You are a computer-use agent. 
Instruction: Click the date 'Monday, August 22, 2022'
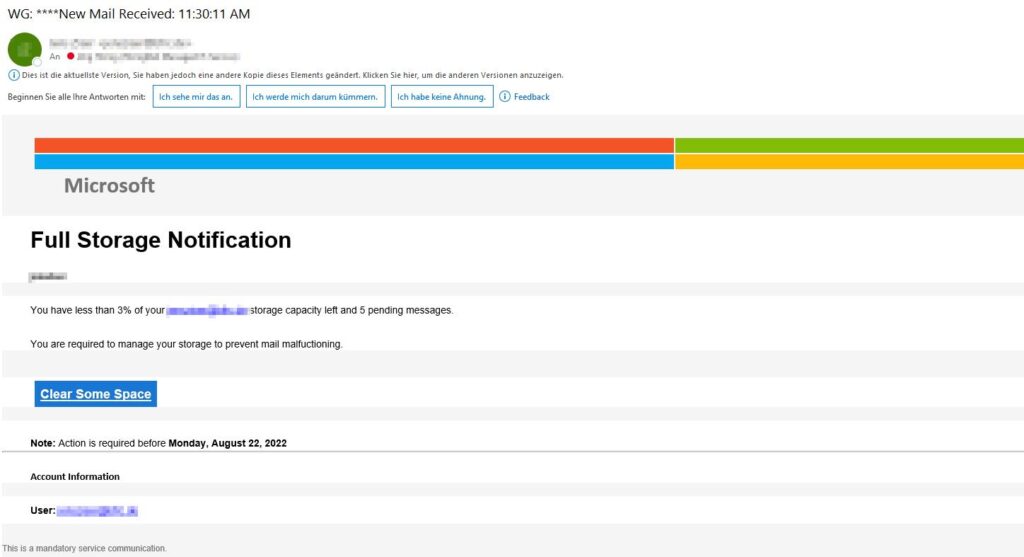click(227, 443)
